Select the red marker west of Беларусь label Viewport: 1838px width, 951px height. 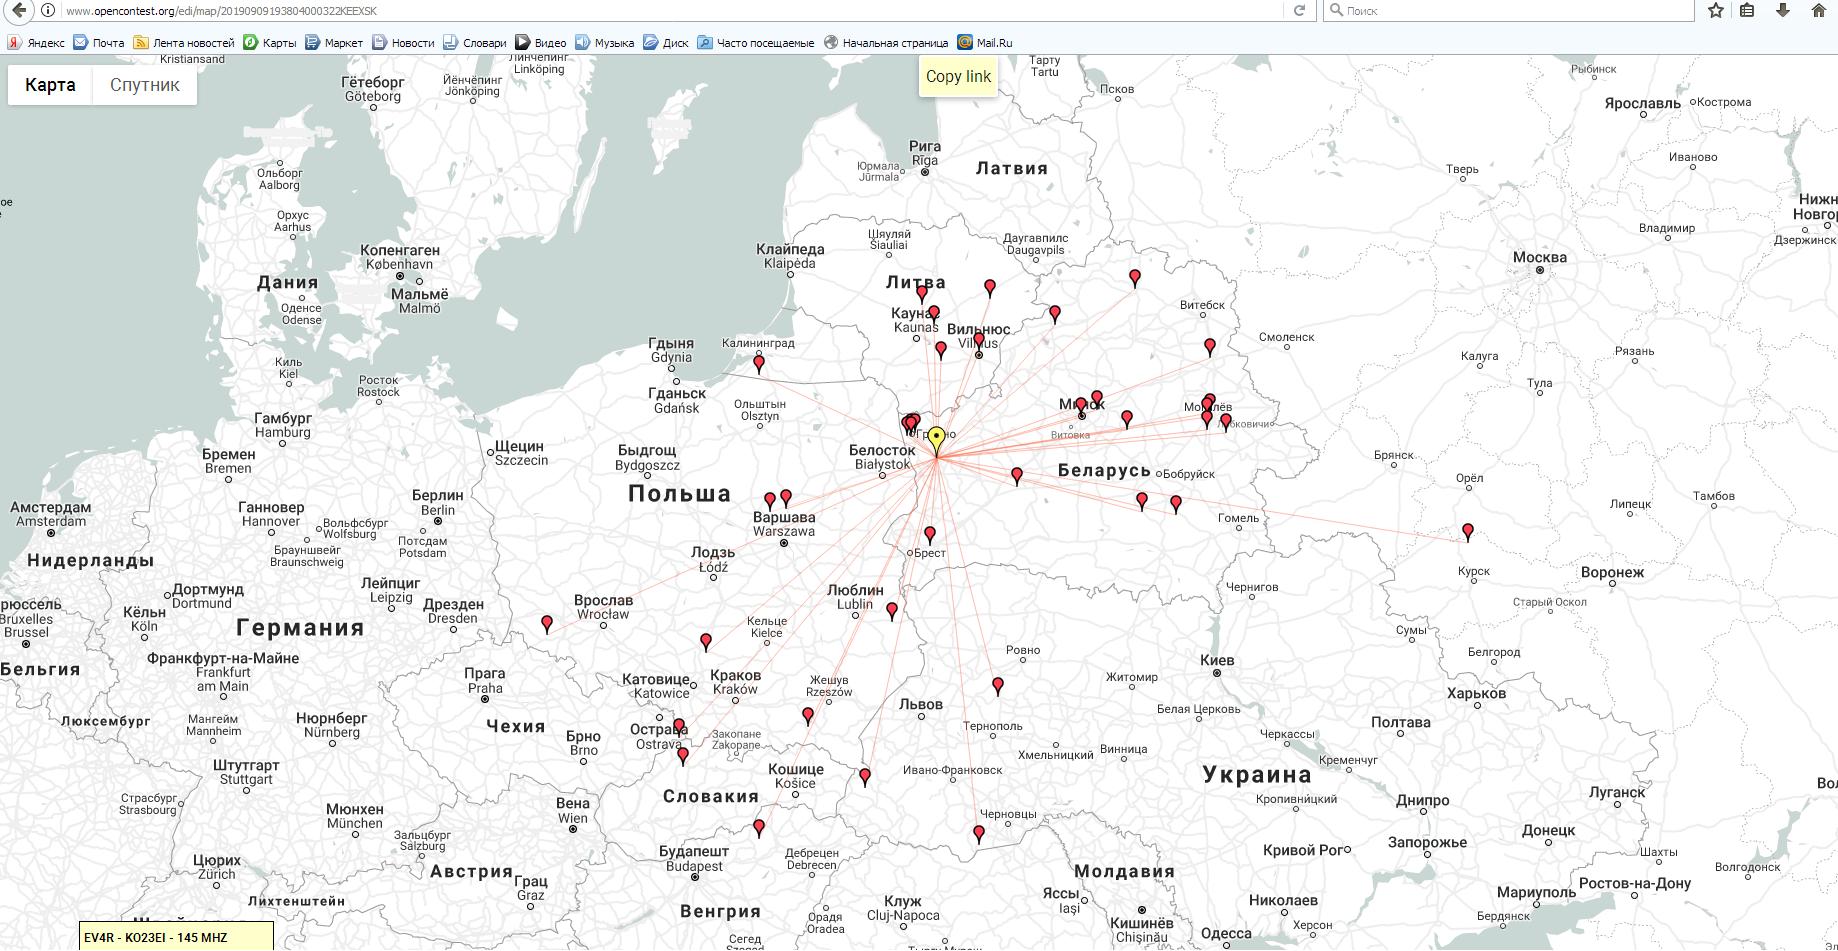tap(1016, 475)
